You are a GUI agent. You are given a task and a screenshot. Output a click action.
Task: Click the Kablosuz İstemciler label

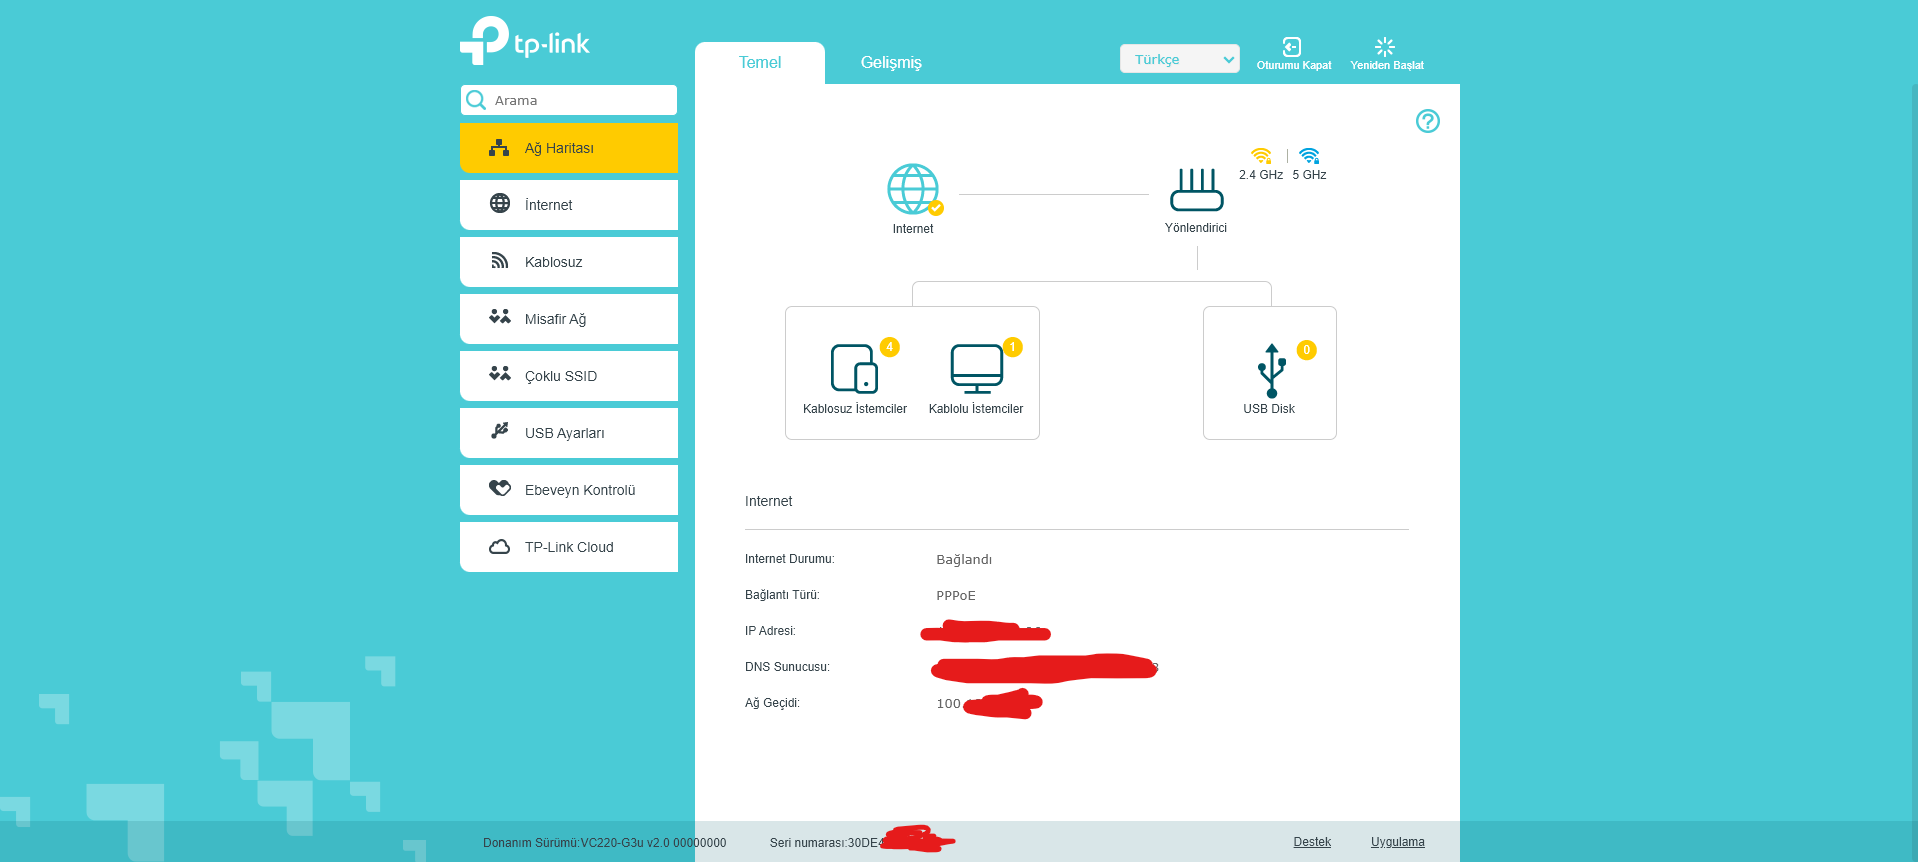(855, 409)
